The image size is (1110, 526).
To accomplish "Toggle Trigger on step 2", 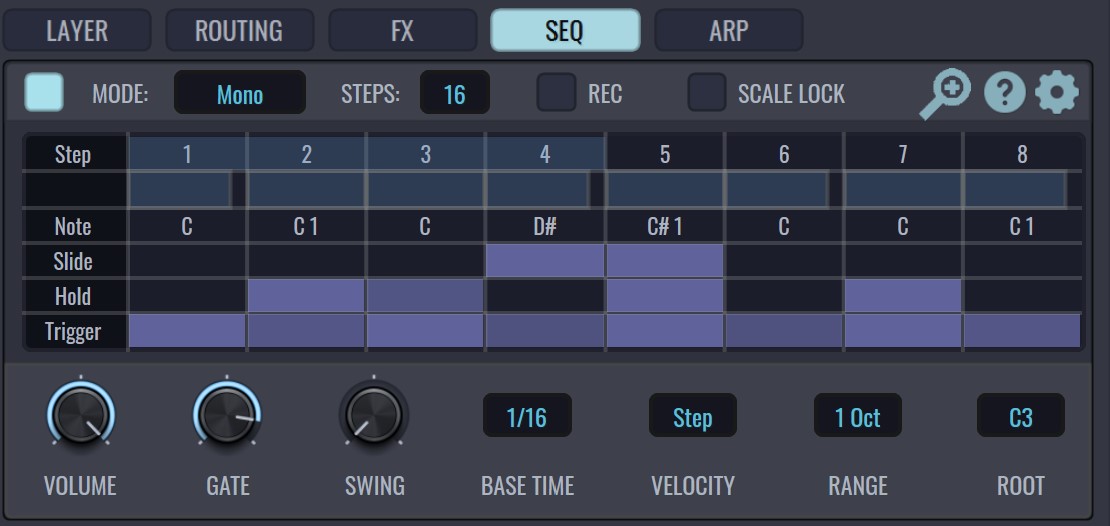I will (x=306, y=331).
